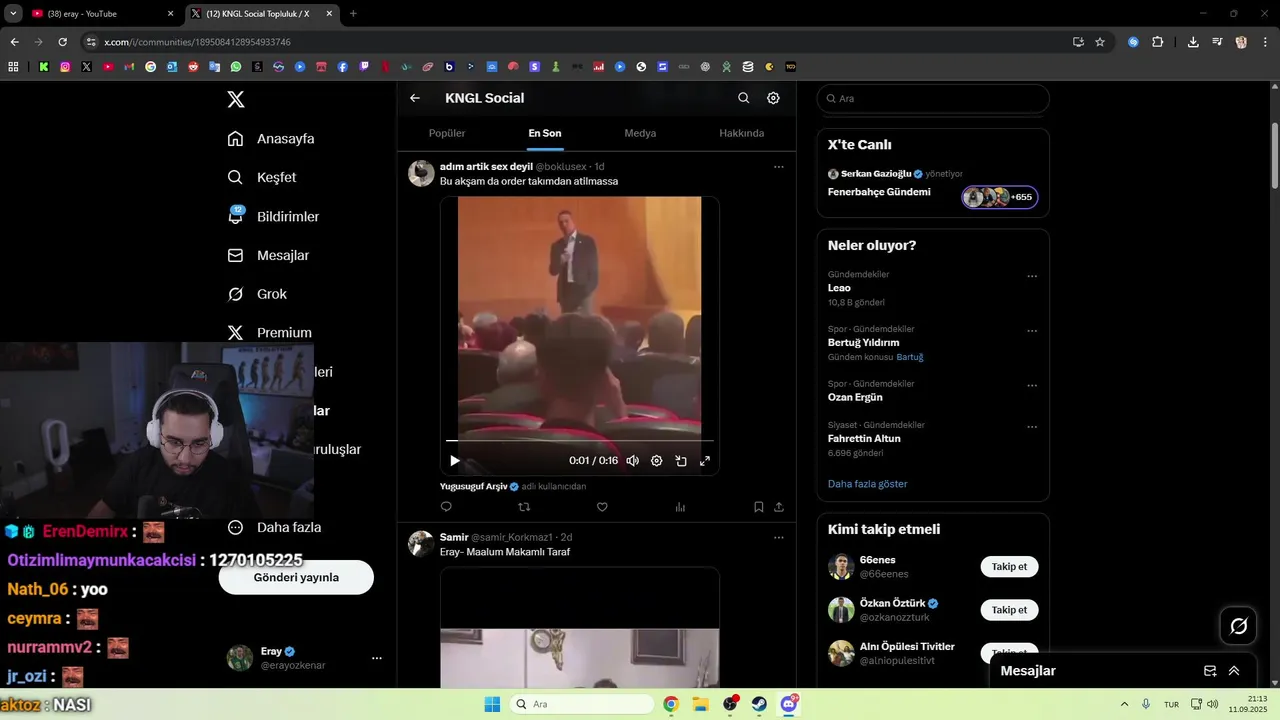The height and width of the screenshot is (720, 1280).
Task: Open the browser extensions puzzle icon
Action: click(x=1158, y=42)
